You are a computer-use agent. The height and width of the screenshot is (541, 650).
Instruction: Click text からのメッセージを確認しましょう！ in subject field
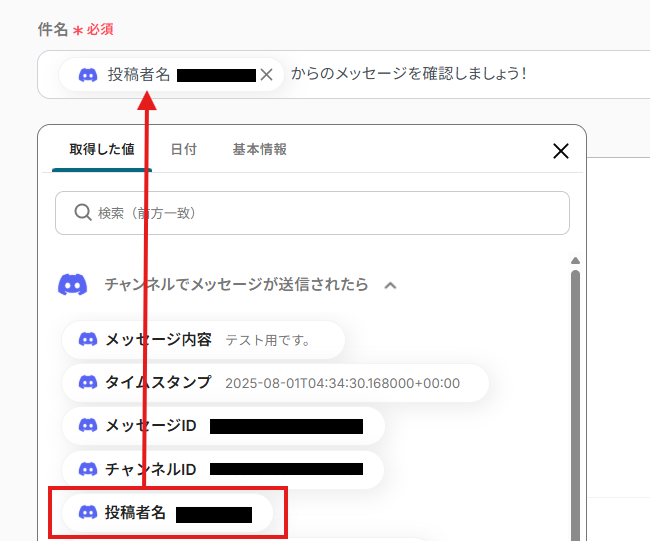click(409, 74)
